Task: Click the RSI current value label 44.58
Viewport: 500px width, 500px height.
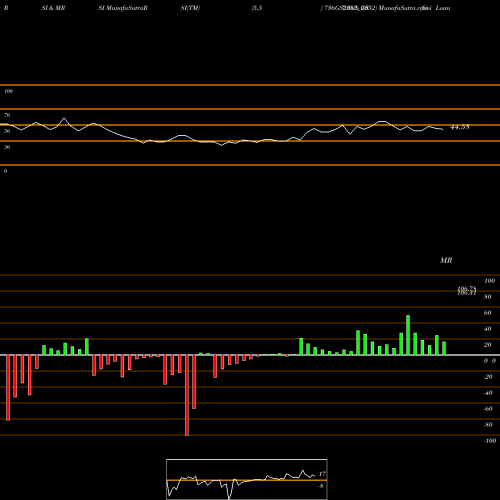Action: (460, 127)
